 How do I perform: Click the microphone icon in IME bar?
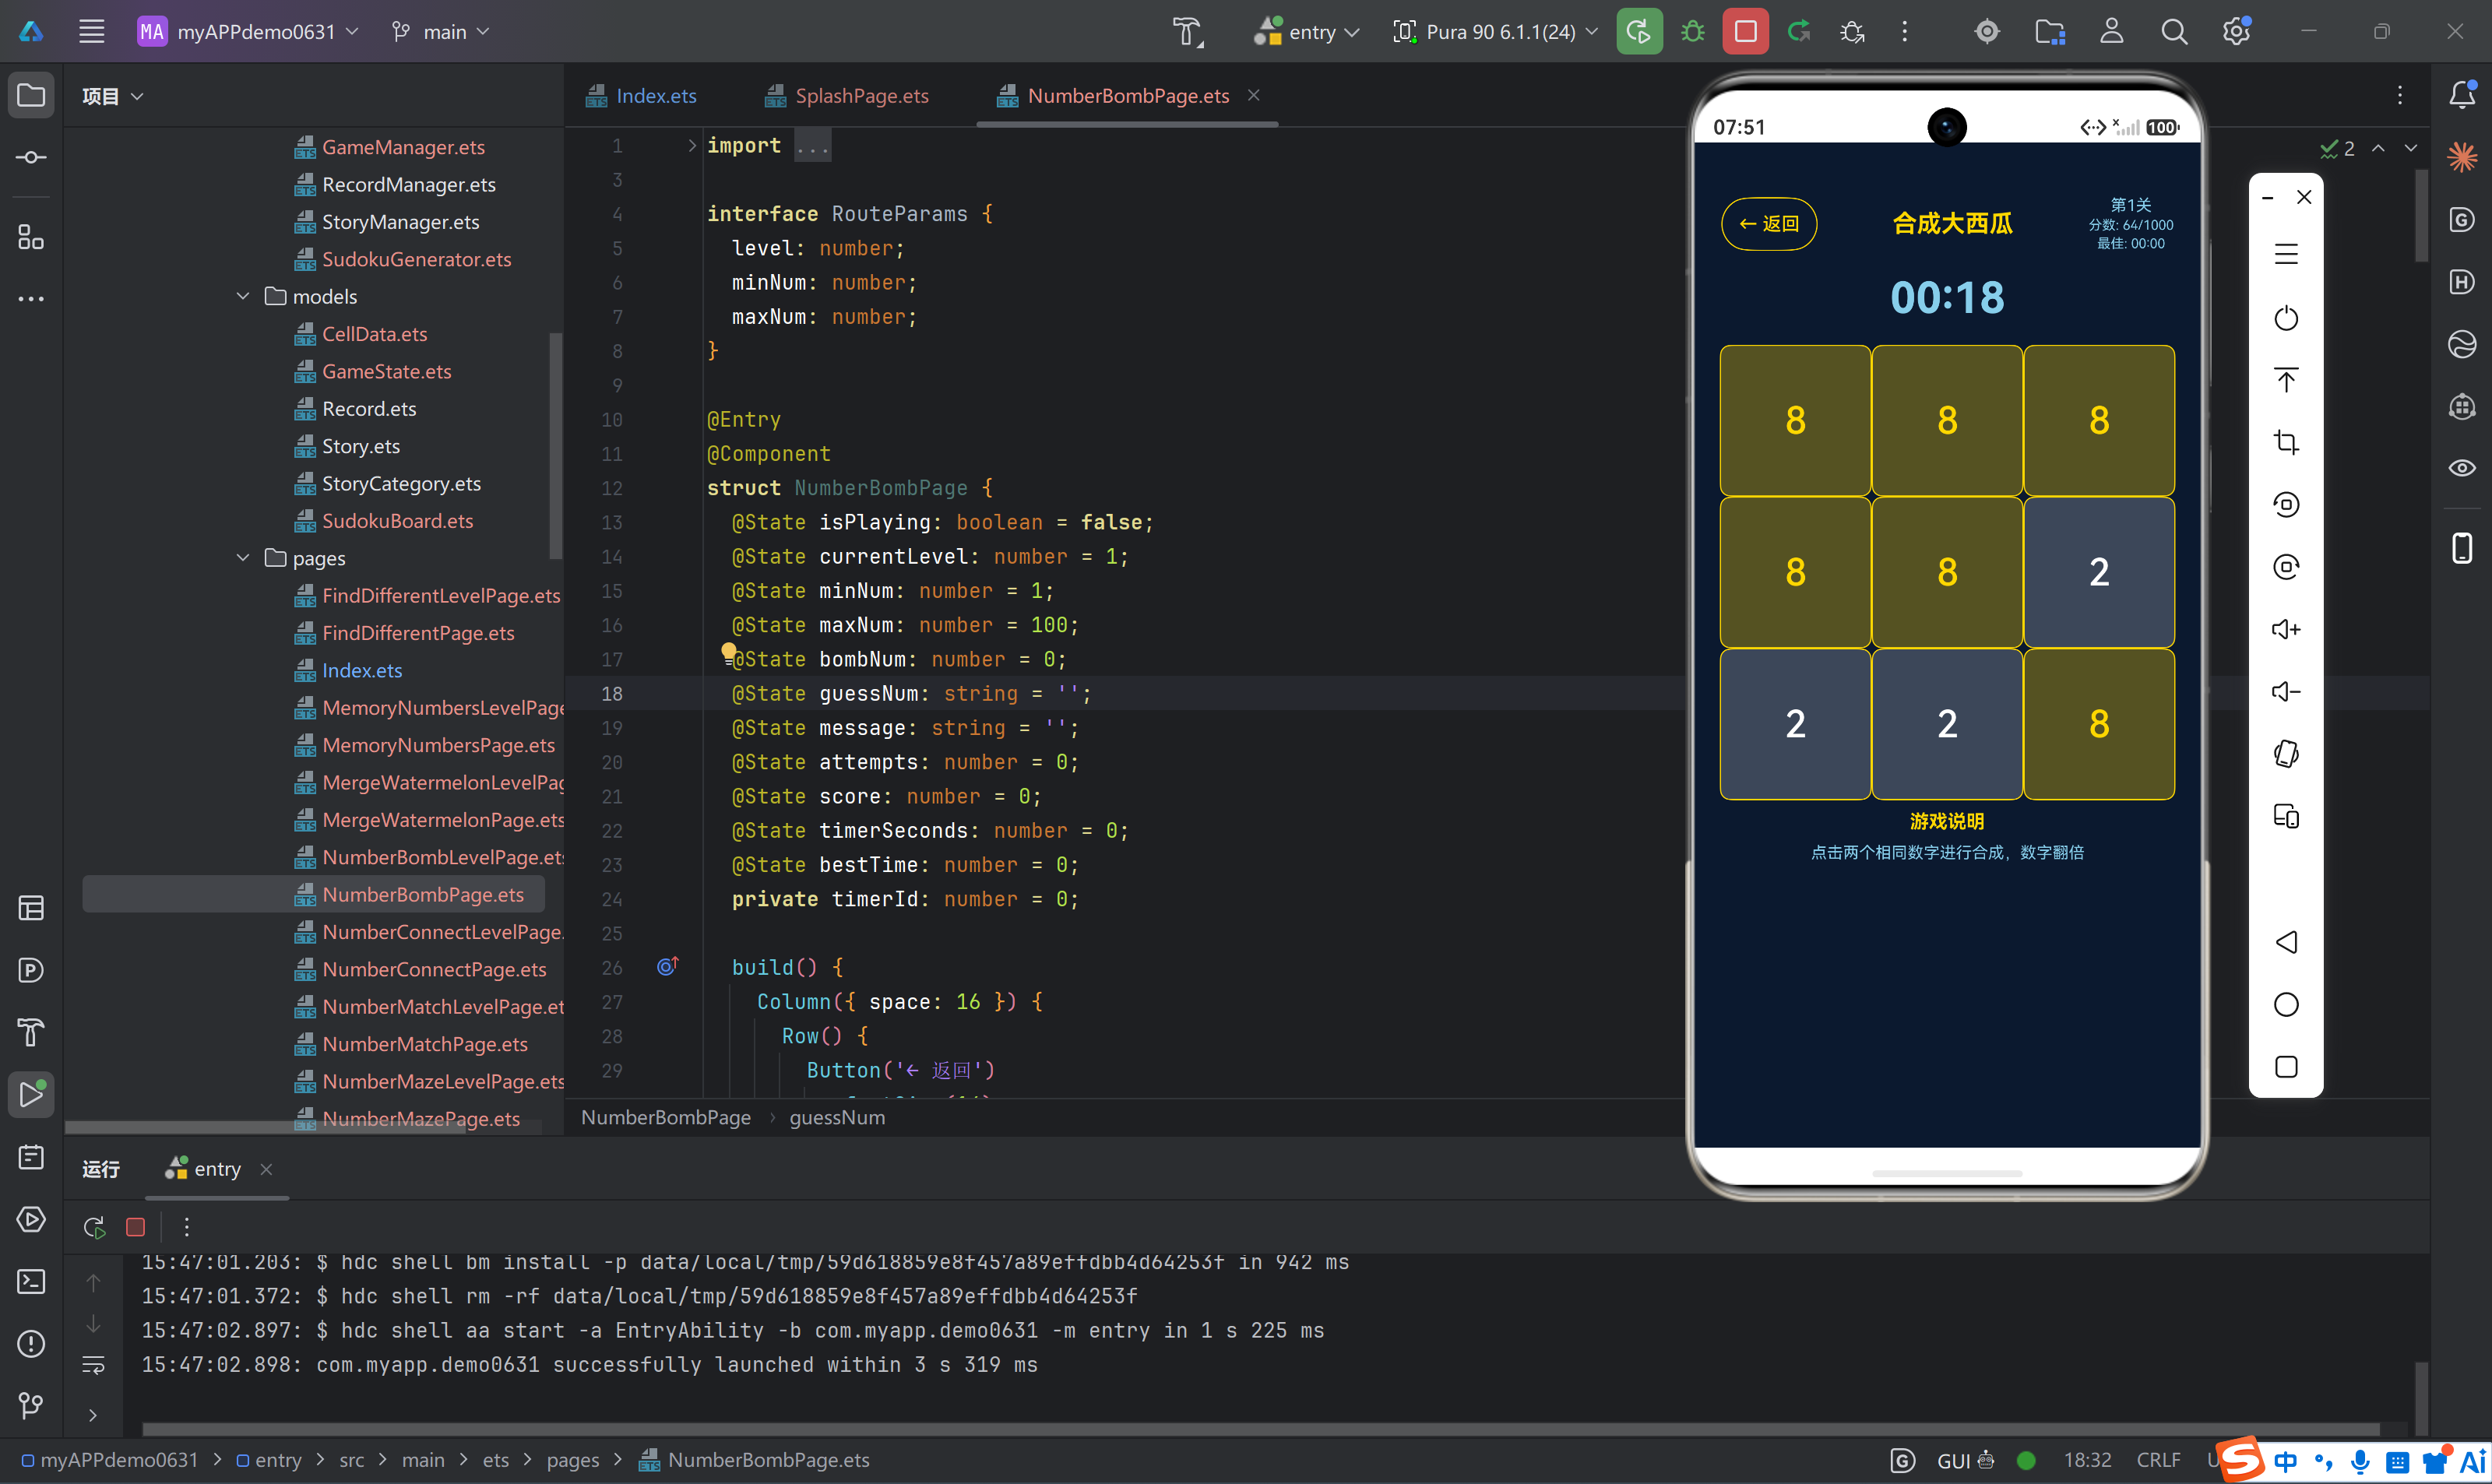[2361, 1461]
